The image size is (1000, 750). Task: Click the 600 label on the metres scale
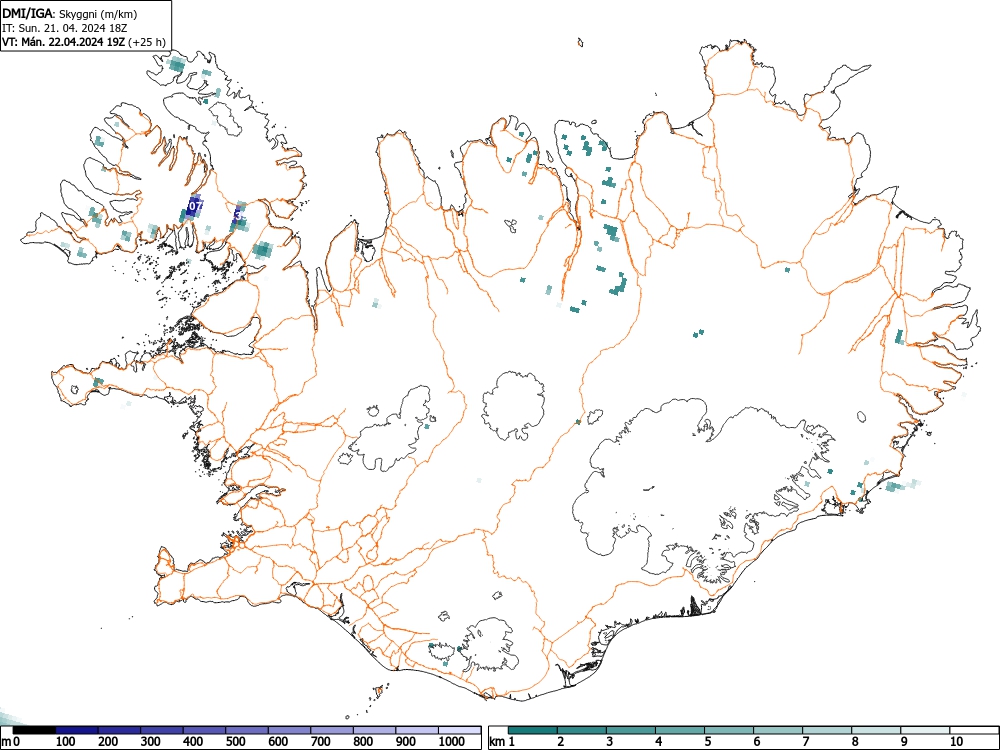tap(278, 742)
